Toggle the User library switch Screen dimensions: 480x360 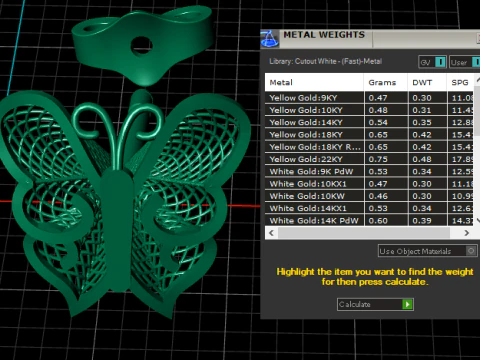point(465,62)
